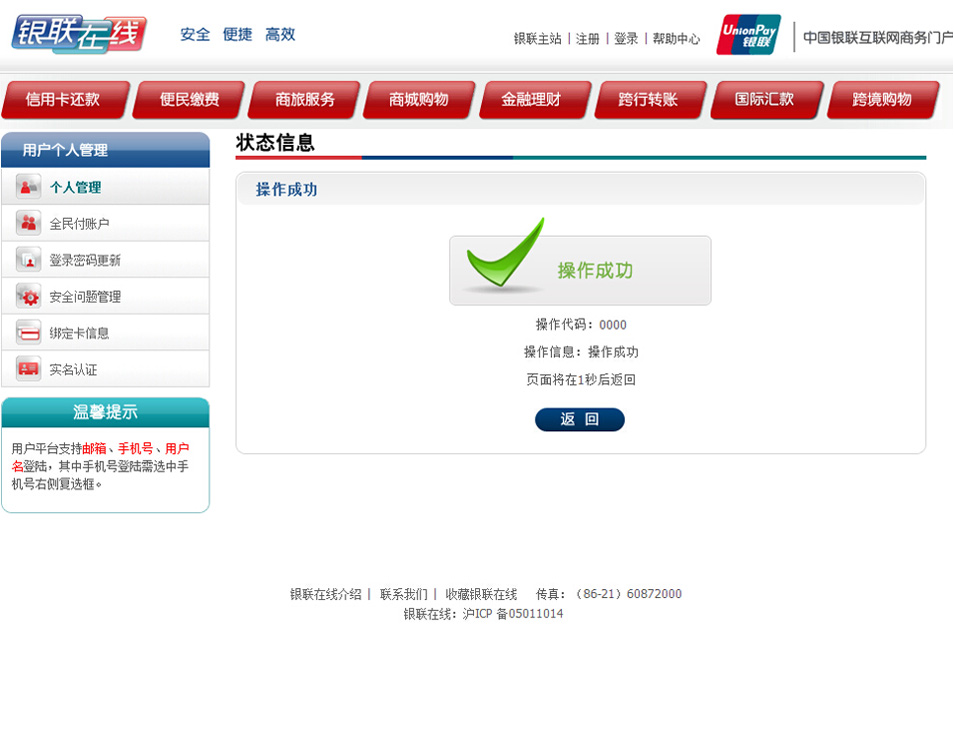Select 个人管理 in the sidebar
Viewport: 954px width, 729px height.
click(105, 187)
